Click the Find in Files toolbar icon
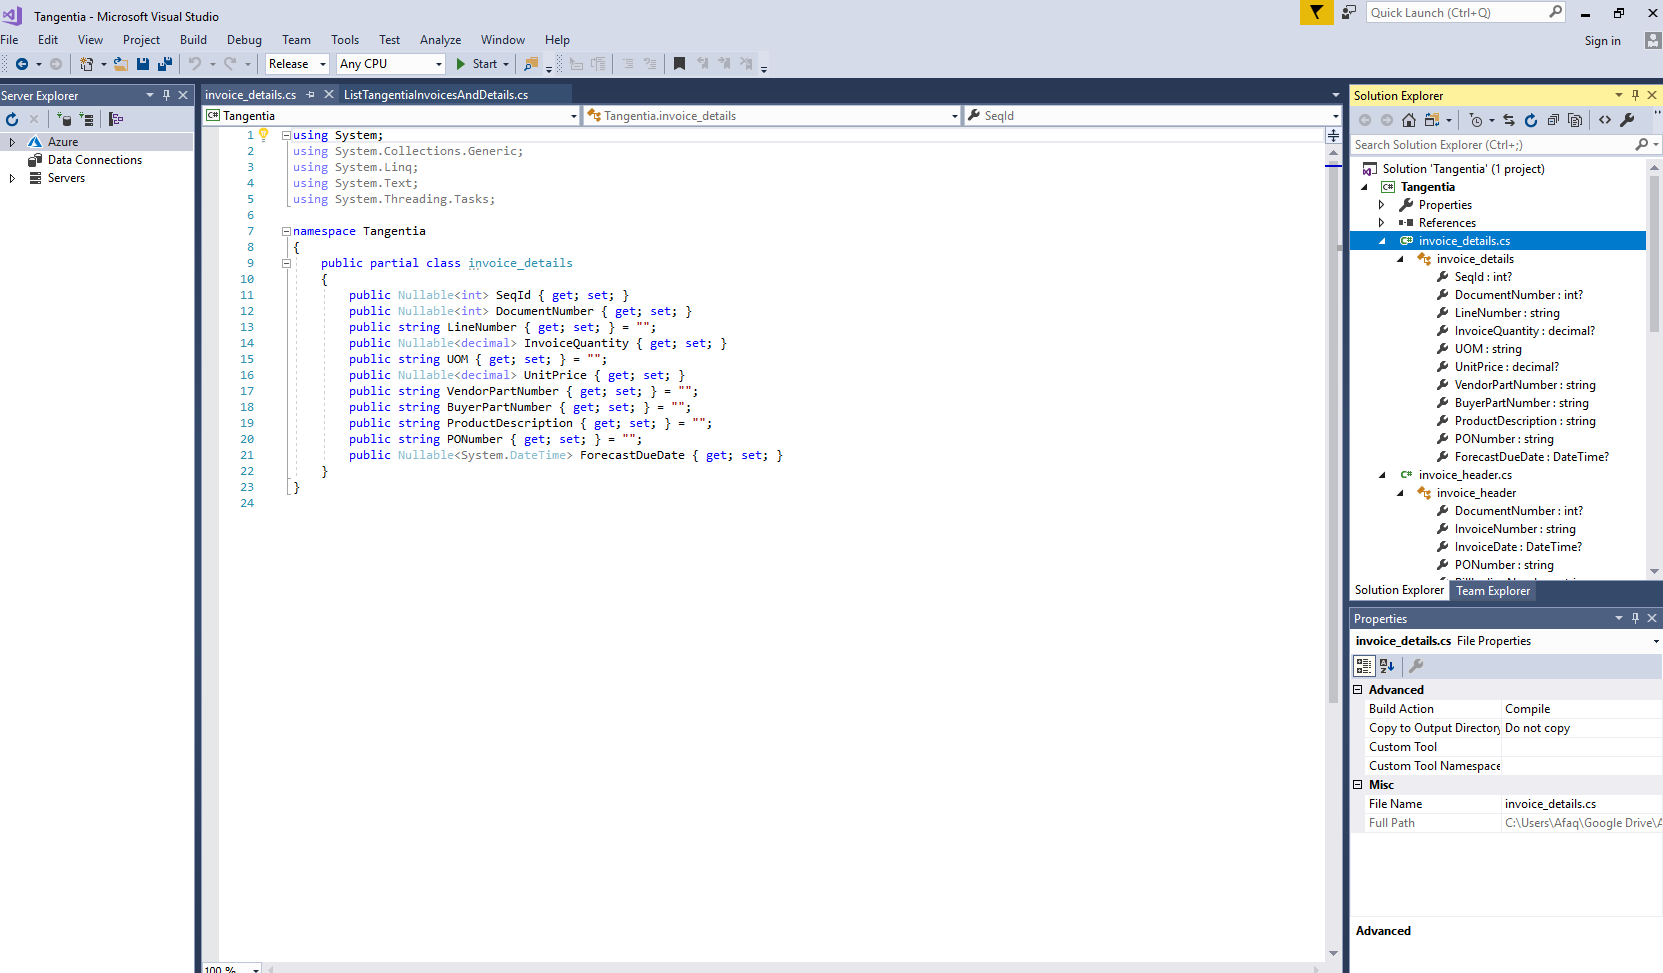 coord(531,64)
